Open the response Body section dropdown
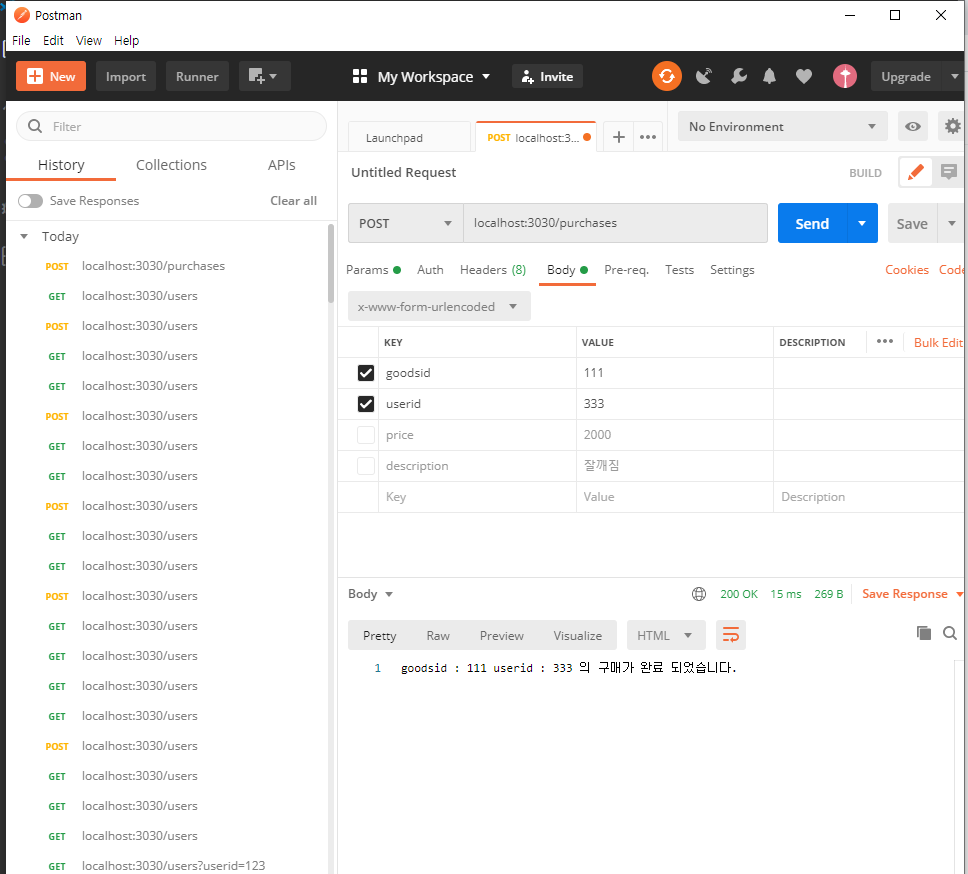This screenshot has width=968, height=874. coord(370,594)
